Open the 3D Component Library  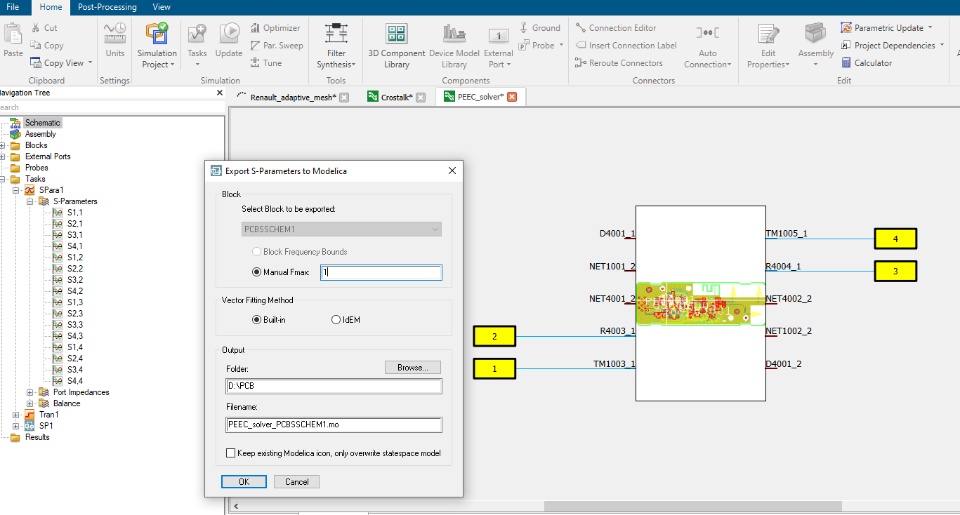coord(396,34)
